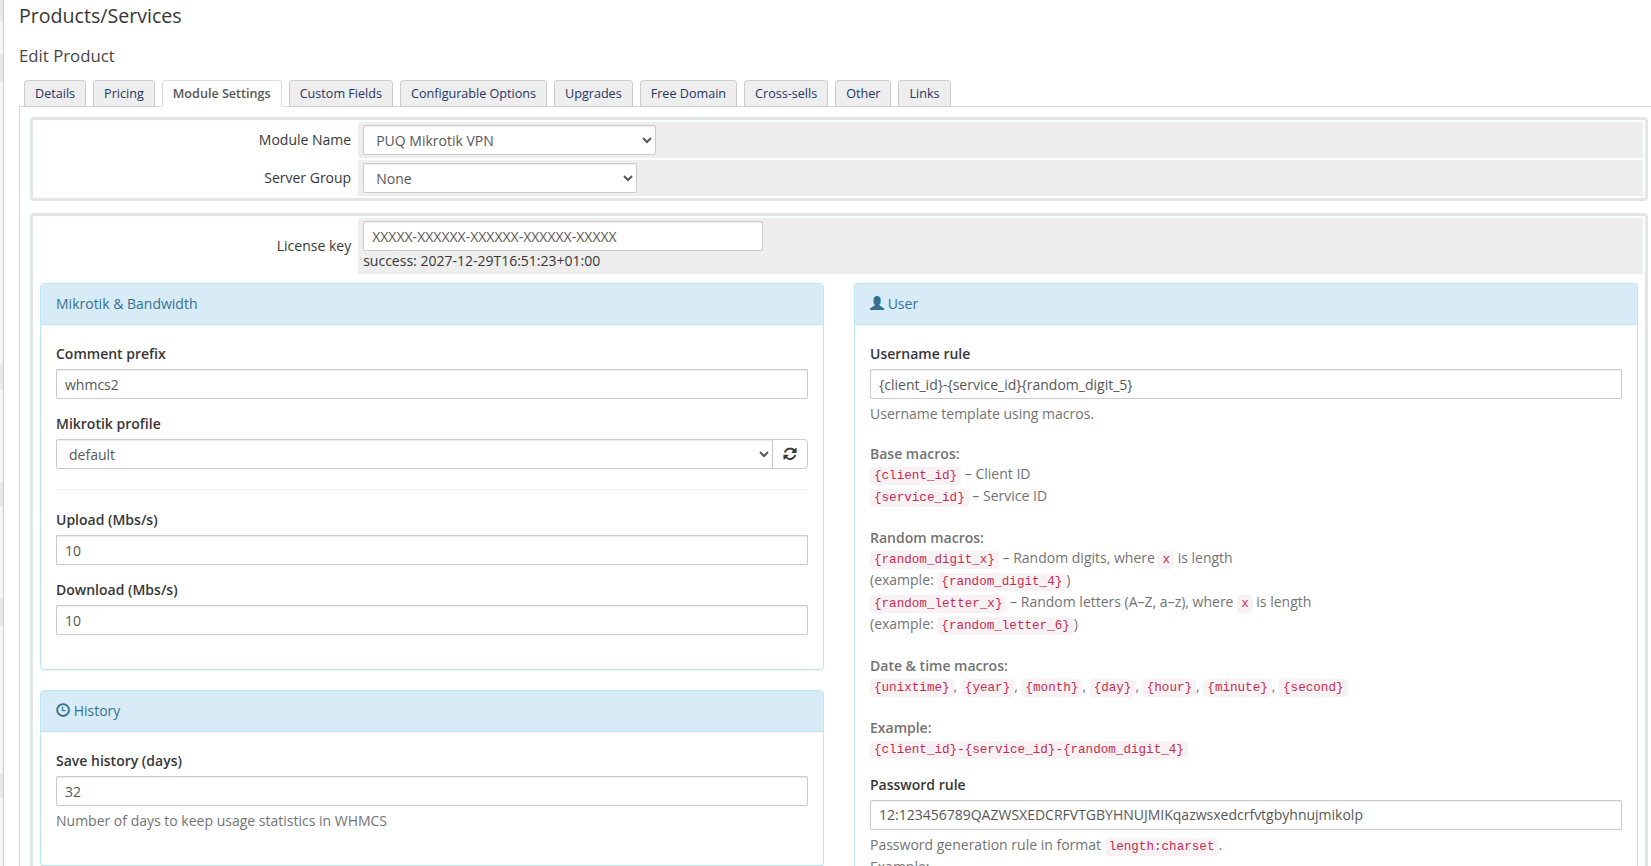
Task: Click the usage statistics help text
Action: pos(221,821)
